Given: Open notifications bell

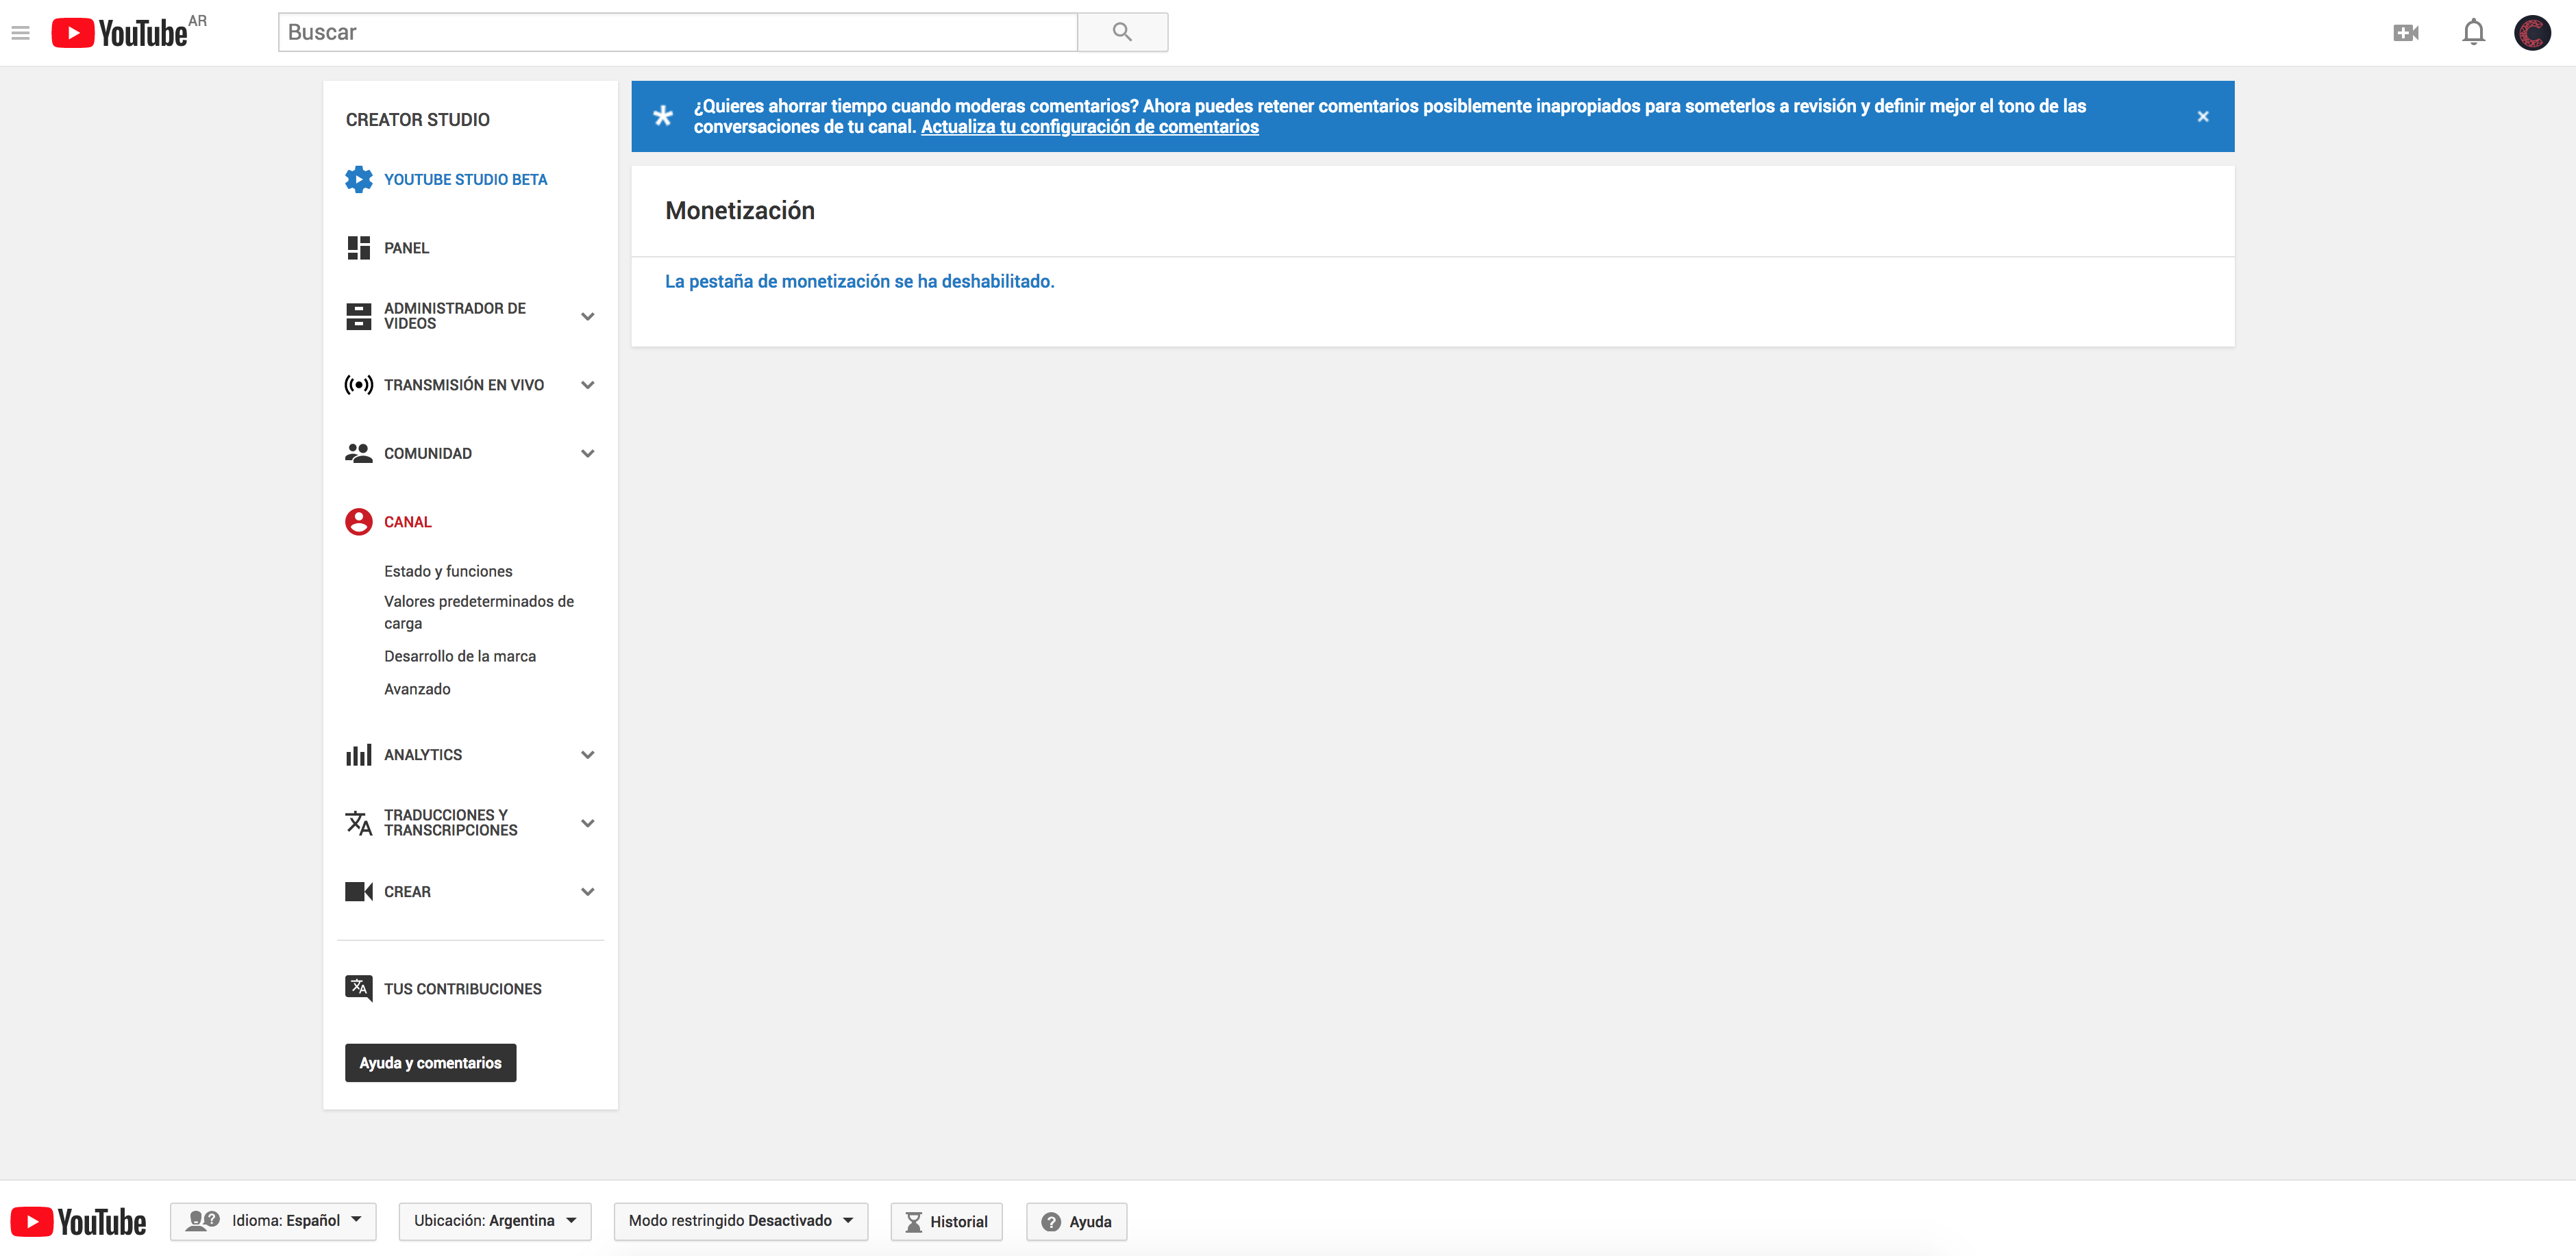Looking at the screenshot, I should coord(2473,33).
